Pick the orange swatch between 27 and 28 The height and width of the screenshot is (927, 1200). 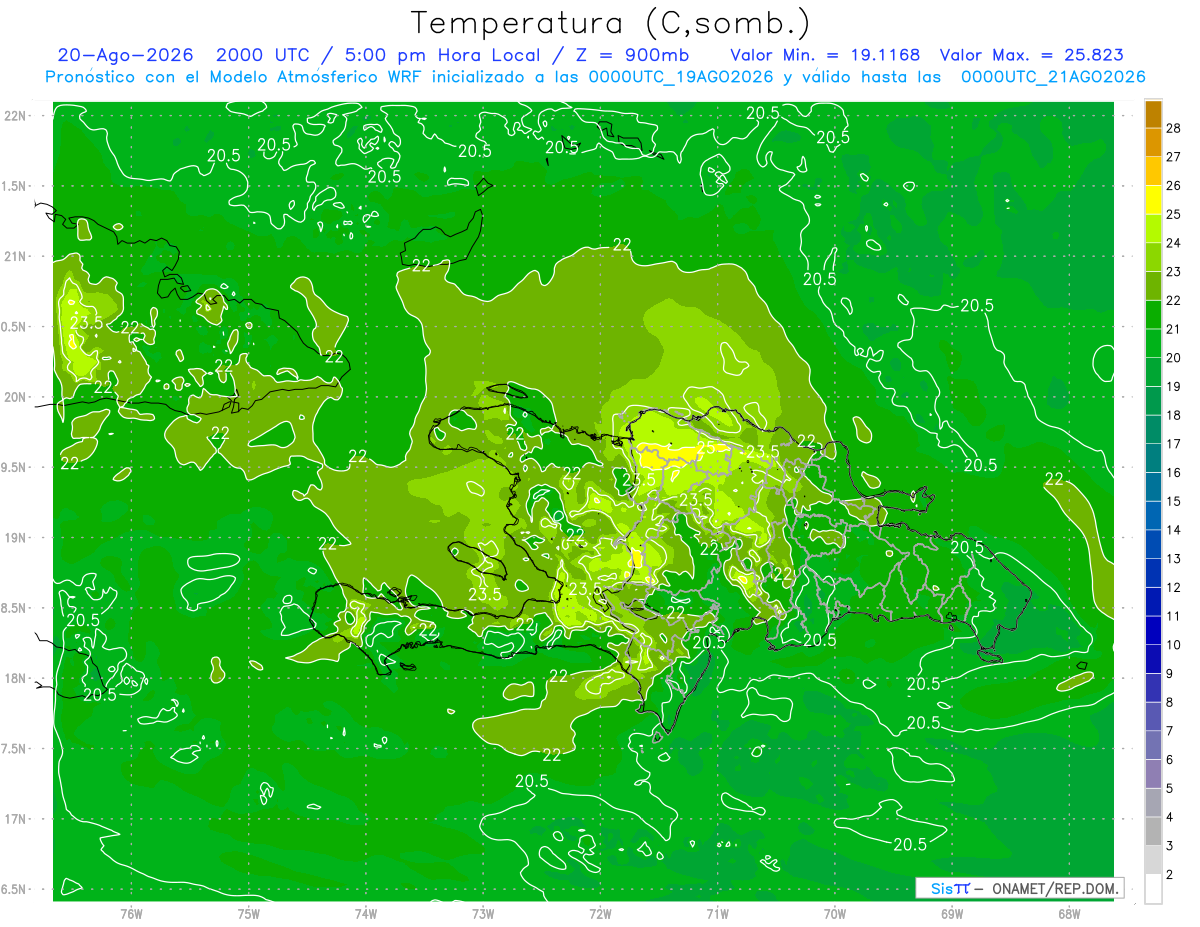pyautogui.click(x=1153, y=142)
